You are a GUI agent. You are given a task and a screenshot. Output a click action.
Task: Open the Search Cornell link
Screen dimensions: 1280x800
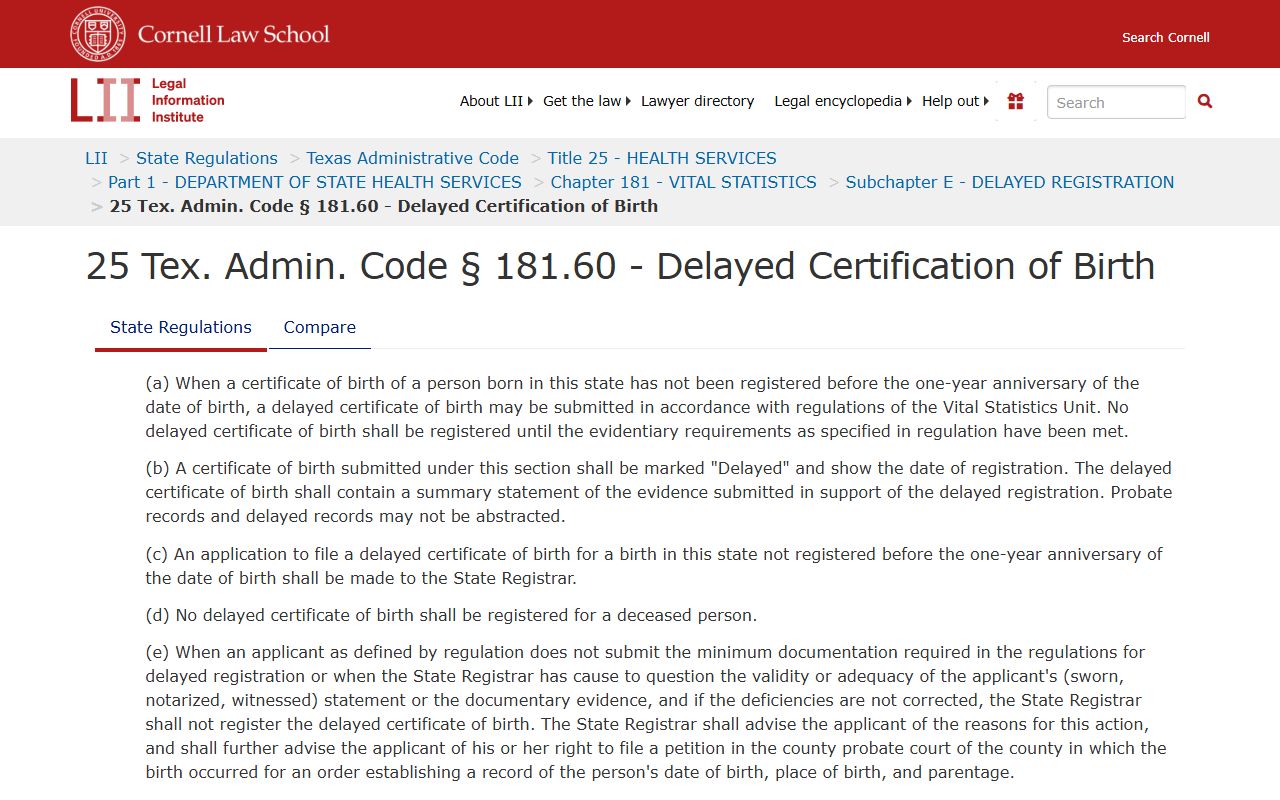click(x=1166, y=37)
